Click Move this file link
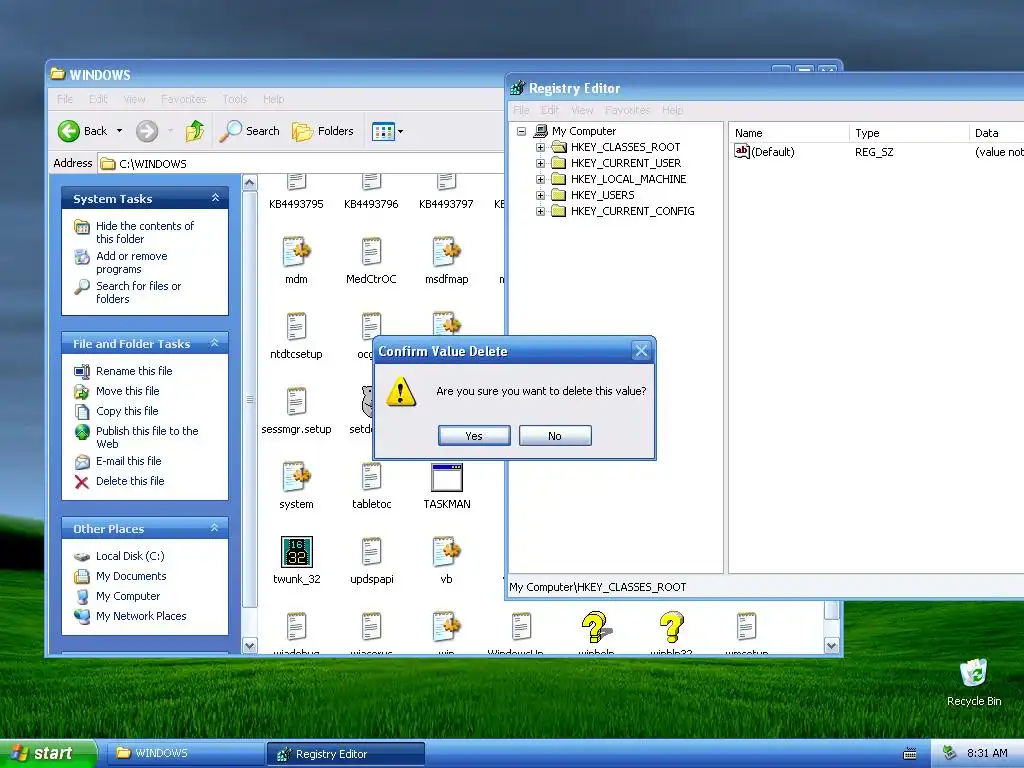This screenshot has width=1024, height=768. [127, 391]
